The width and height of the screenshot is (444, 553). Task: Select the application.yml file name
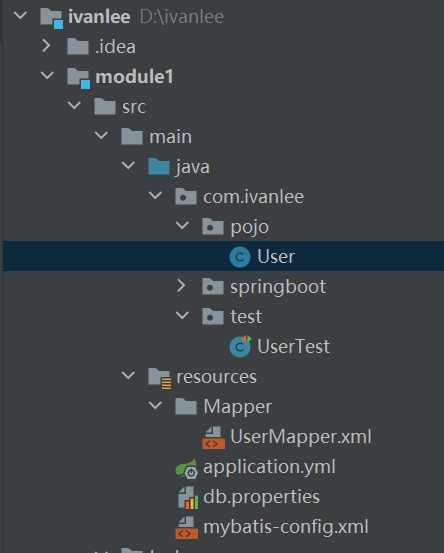click(x=269, y=468)
